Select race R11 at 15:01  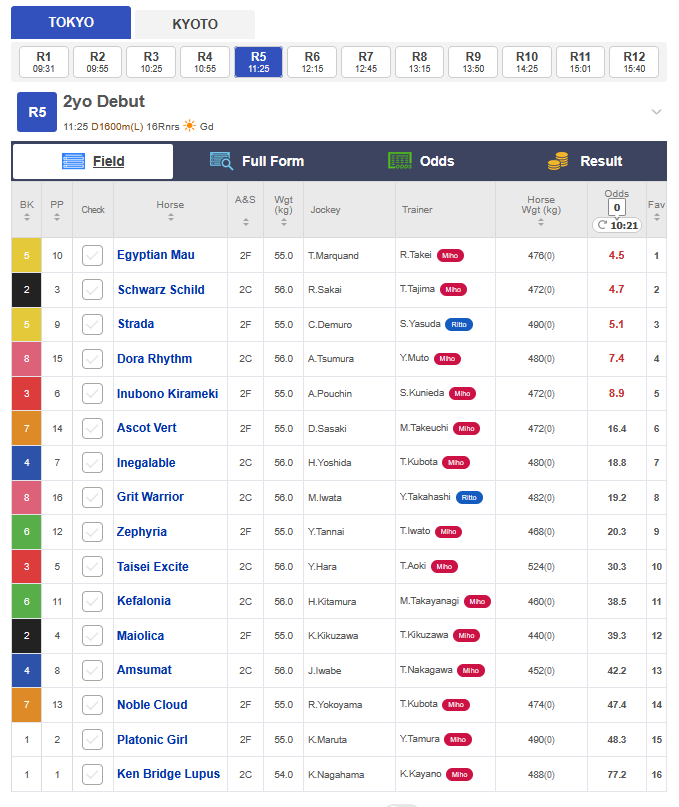point(580,62)
